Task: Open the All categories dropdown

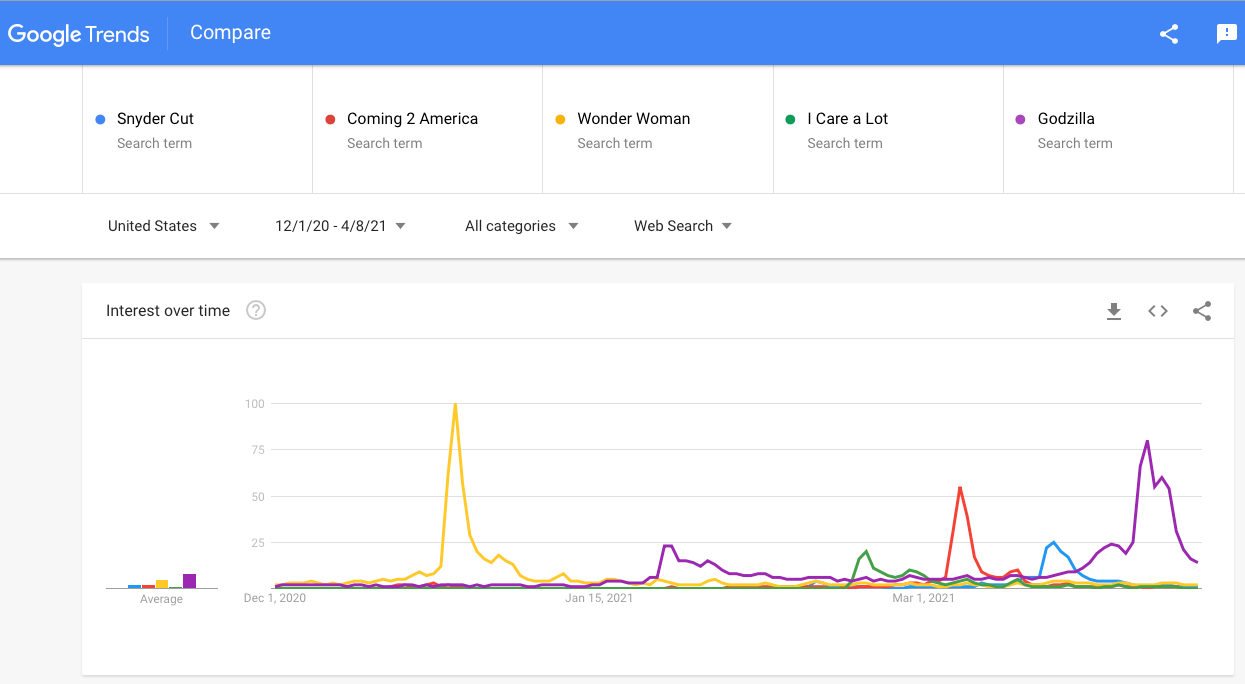Action: 521,226
